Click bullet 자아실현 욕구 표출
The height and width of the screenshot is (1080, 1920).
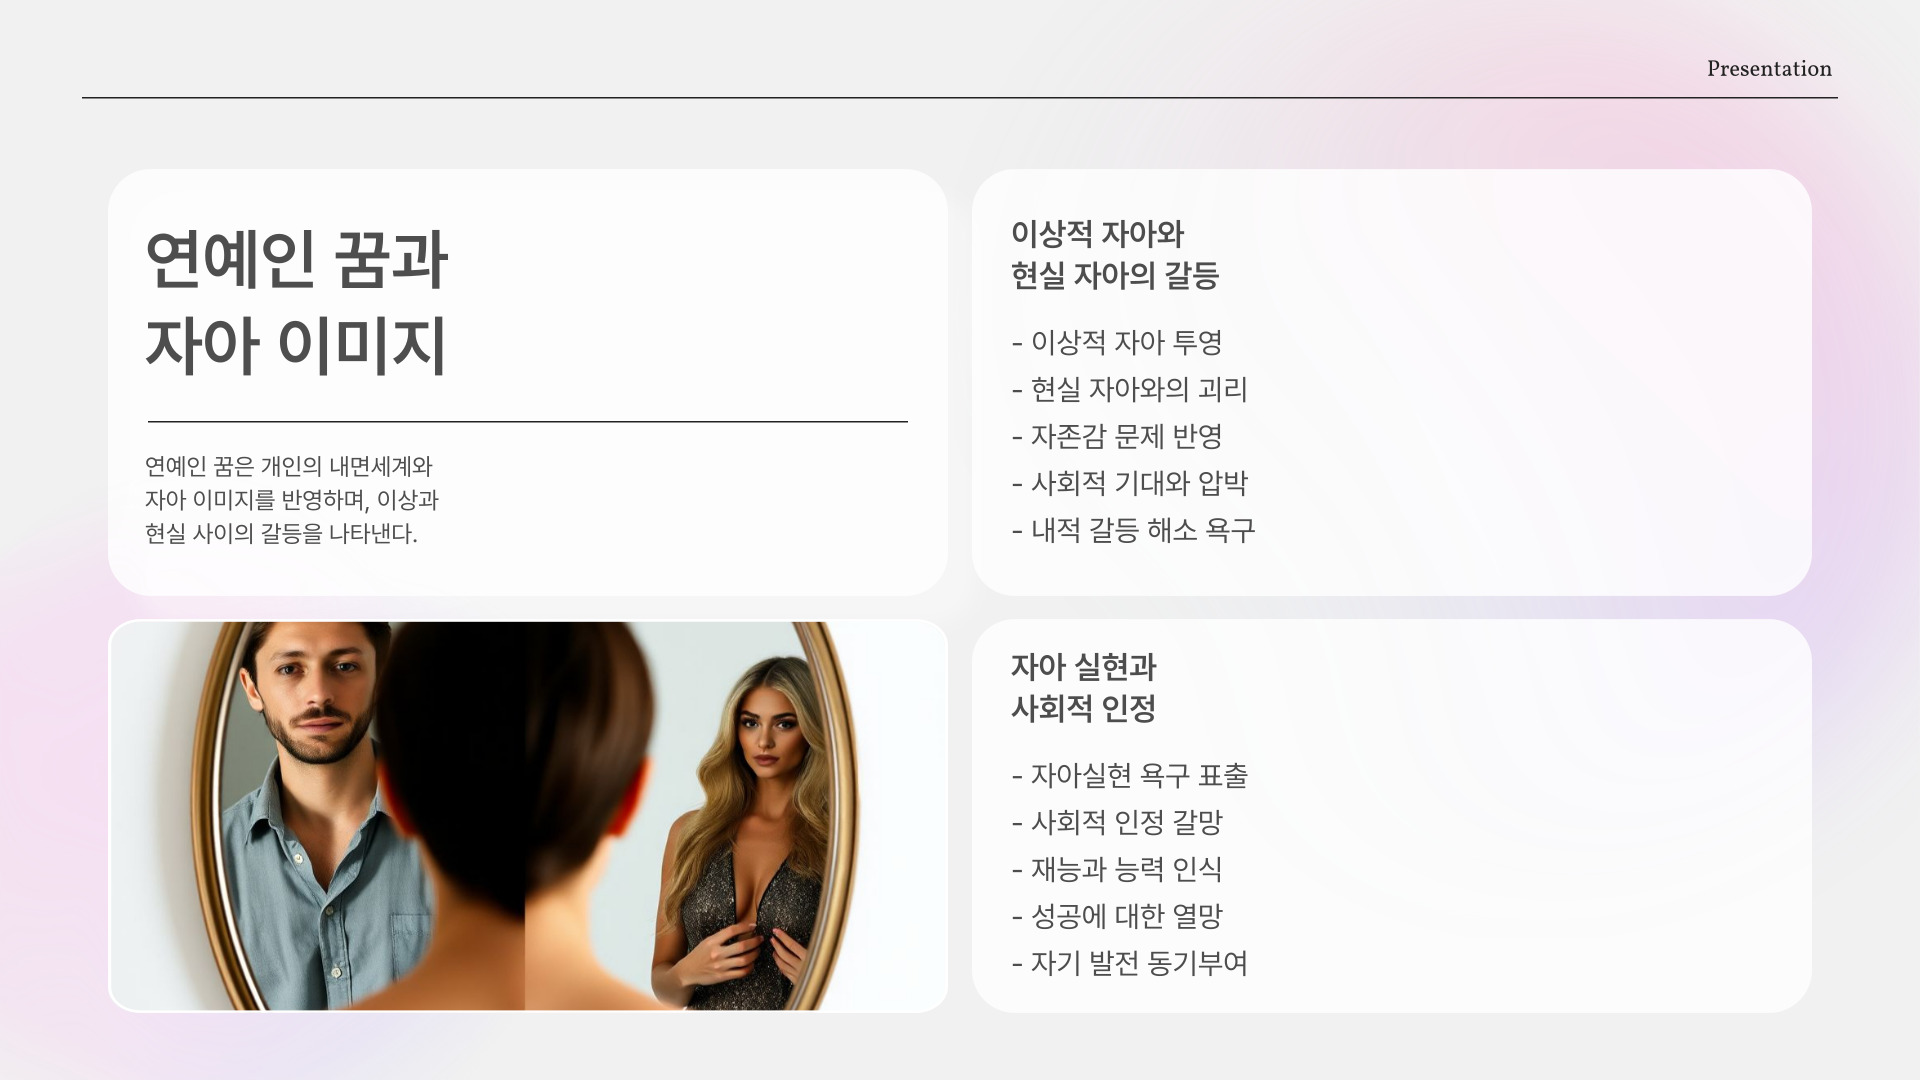click(x=1129, y=776)
